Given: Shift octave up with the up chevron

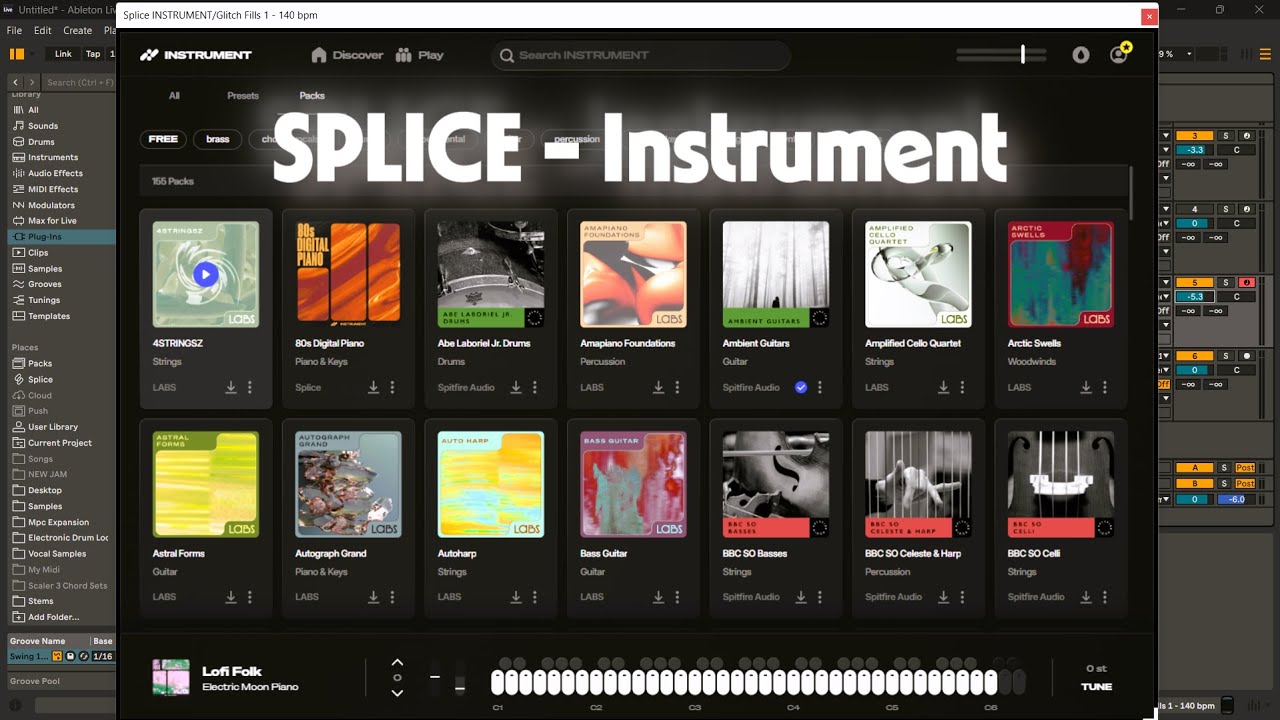Looking at the screenshot, I should (x=397, y=662).
